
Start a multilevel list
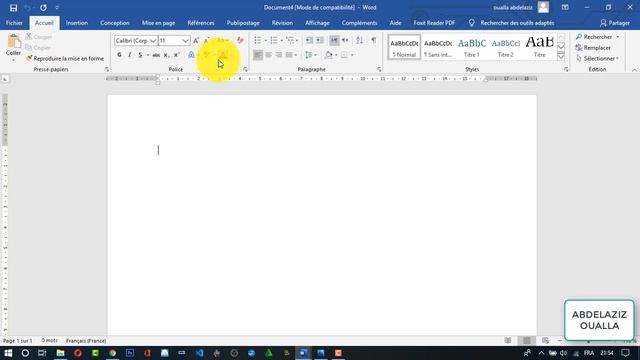pyautogui.click(x=290, y=40)
